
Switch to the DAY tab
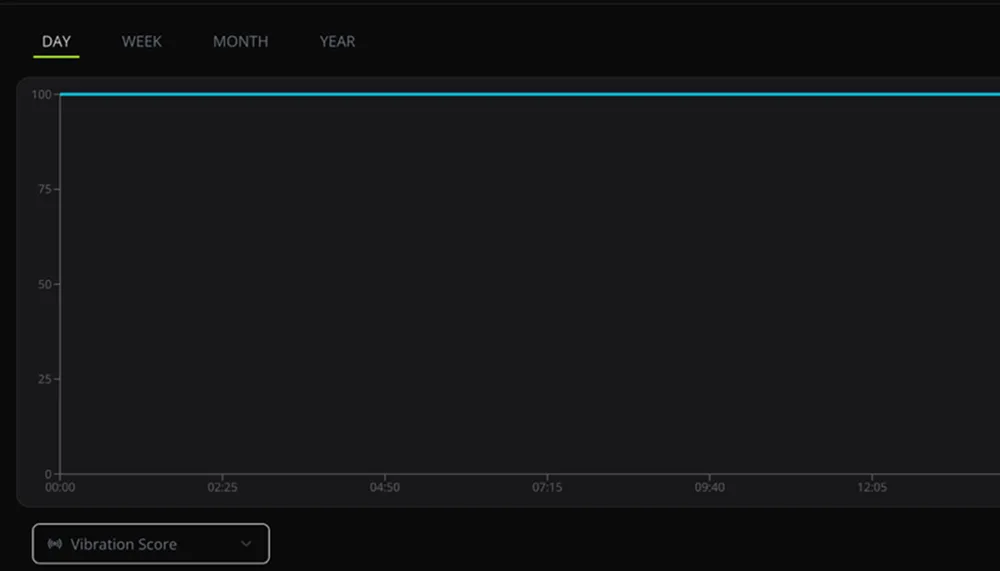[56, 42]
